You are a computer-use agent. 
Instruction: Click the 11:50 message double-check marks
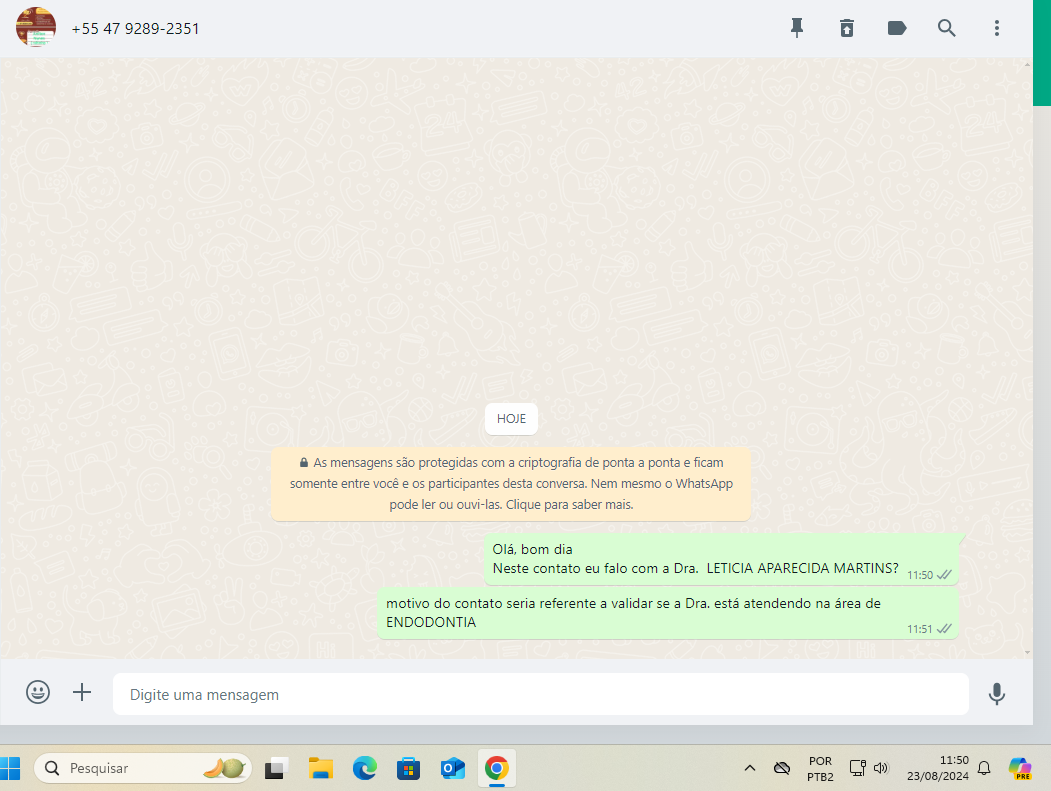944,574
